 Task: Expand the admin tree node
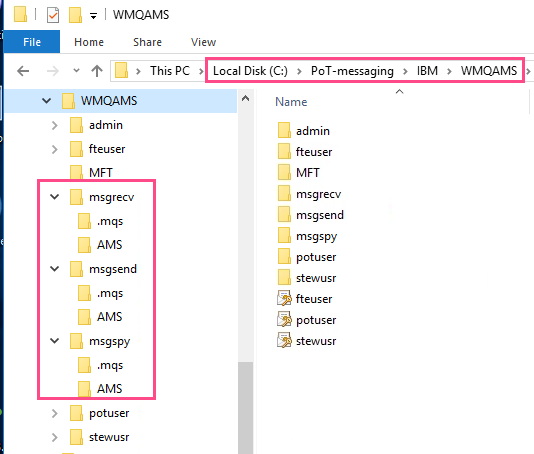click(54, 125)
